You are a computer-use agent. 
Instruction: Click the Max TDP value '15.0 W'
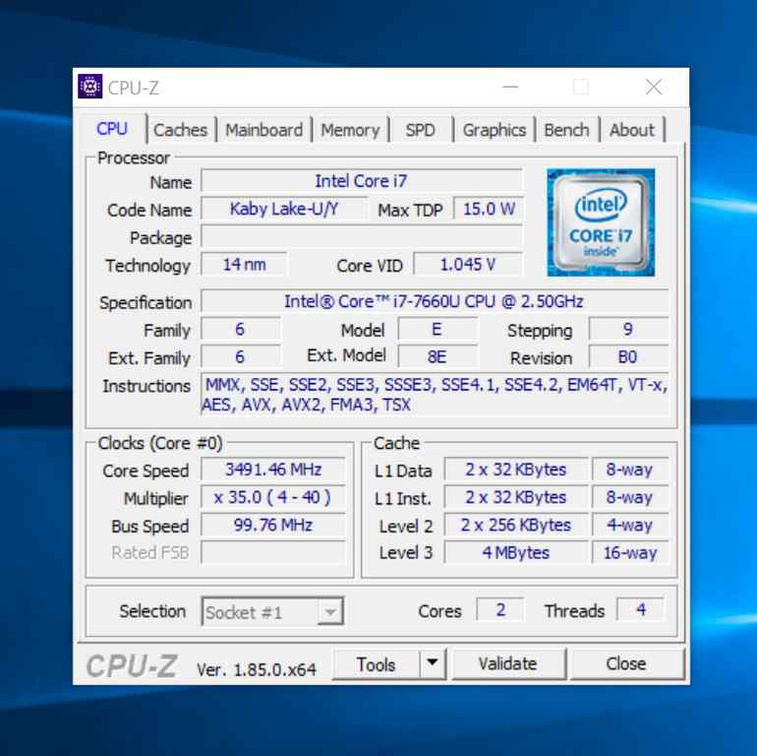[x=489, y=209]
